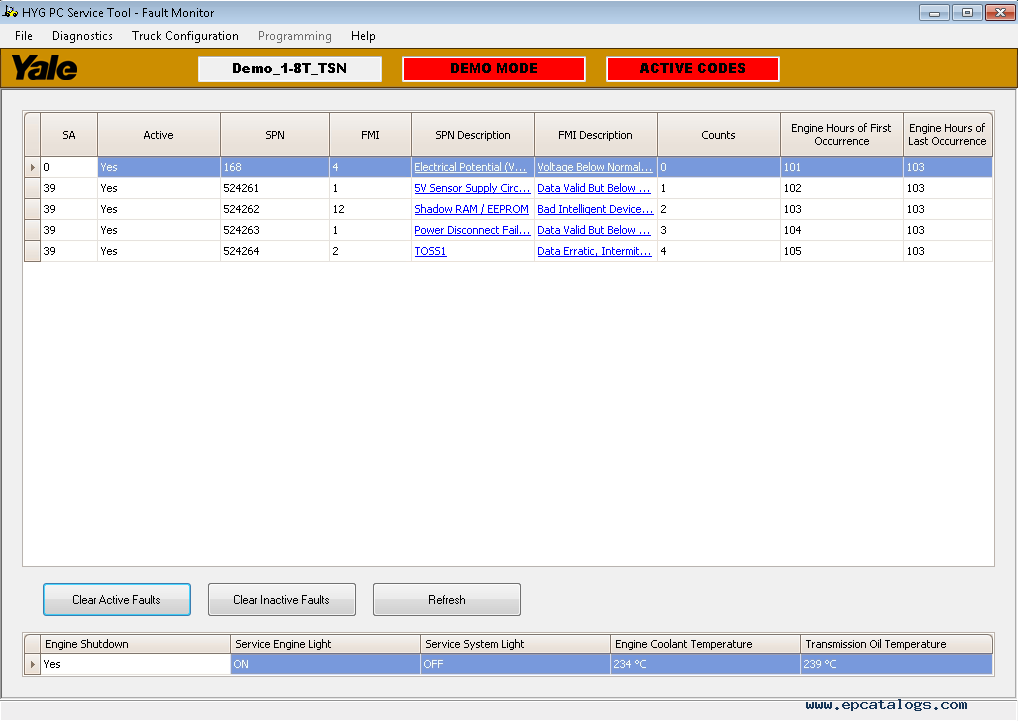Open the Electrical Potential SPN description link
The width and height of the screenshot is (1018, 721).
click(470, 168)
